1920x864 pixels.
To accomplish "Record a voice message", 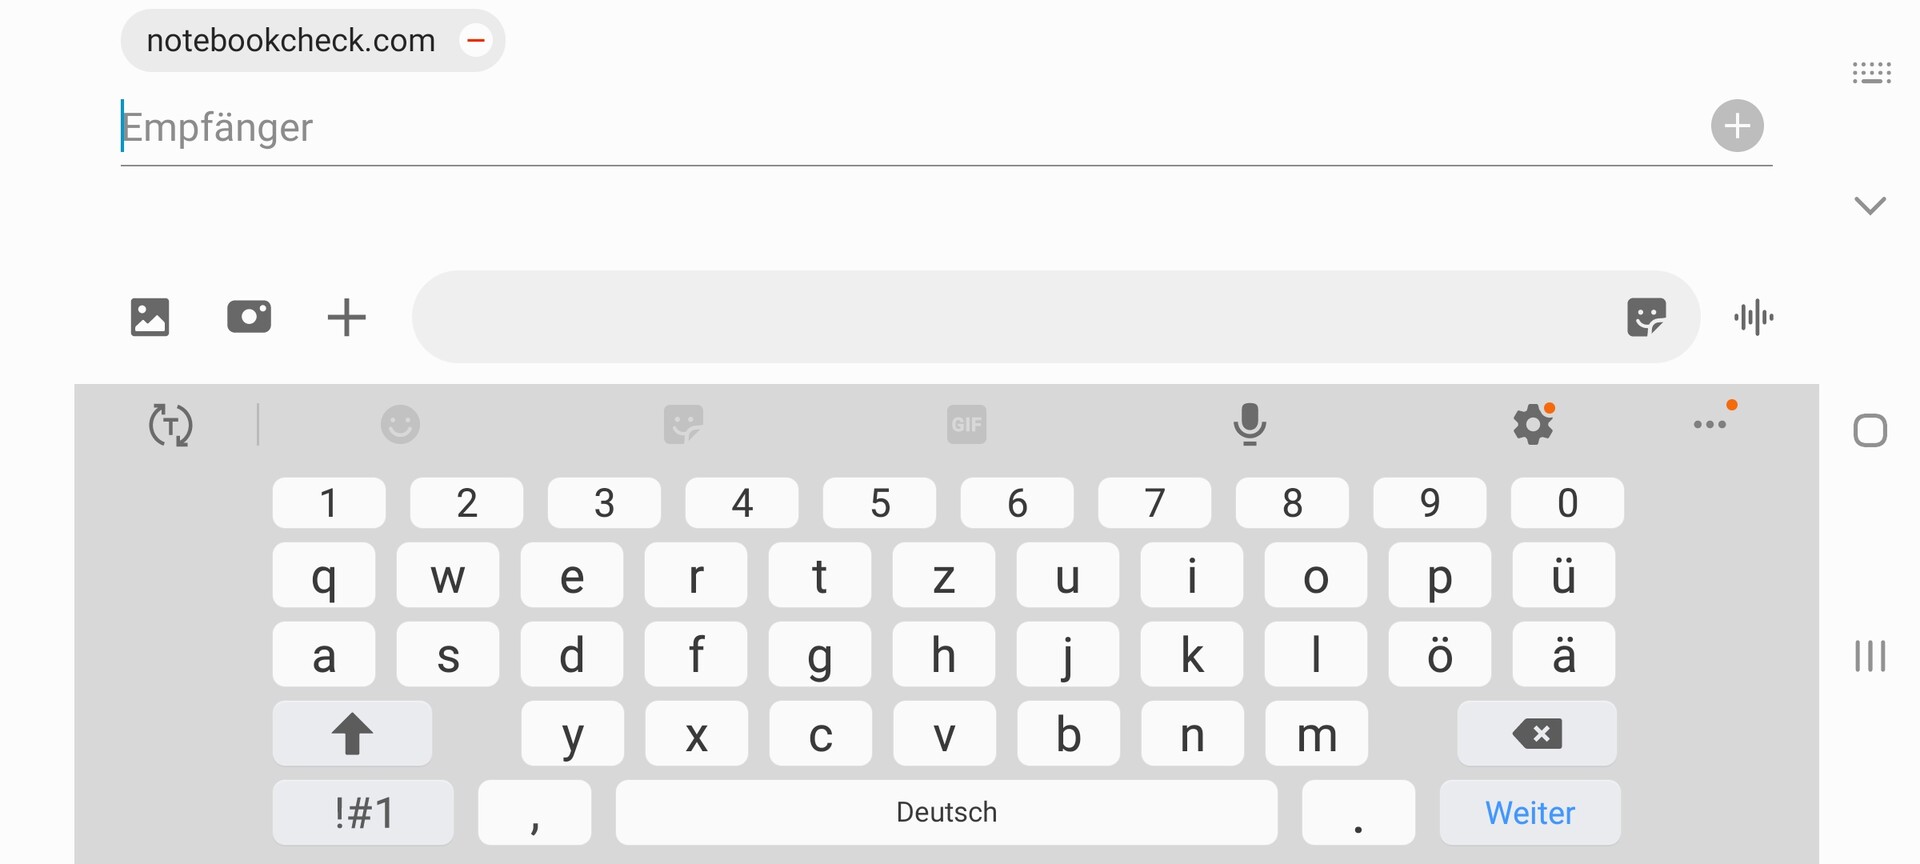I will tap(1754, 318).
